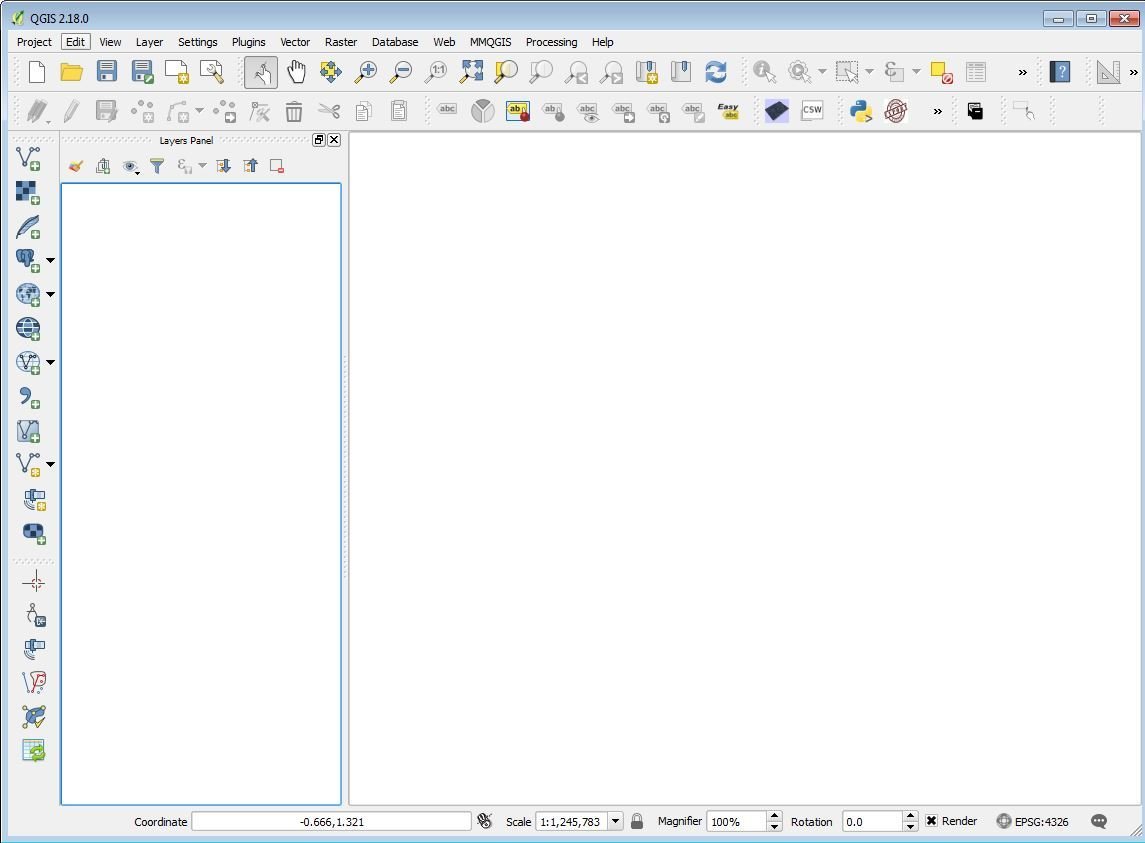Viewport: 1145px width, 843px height.
Task: Decrease the Rotation value
Action: [x=910, y=826]
